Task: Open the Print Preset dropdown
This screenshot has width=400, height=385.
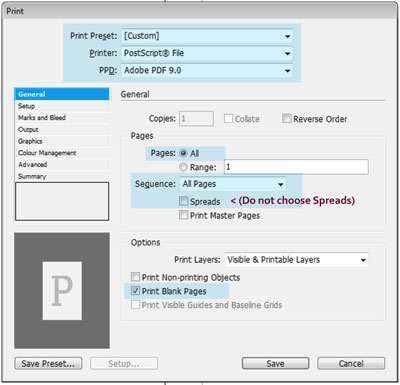Action: 207,36
